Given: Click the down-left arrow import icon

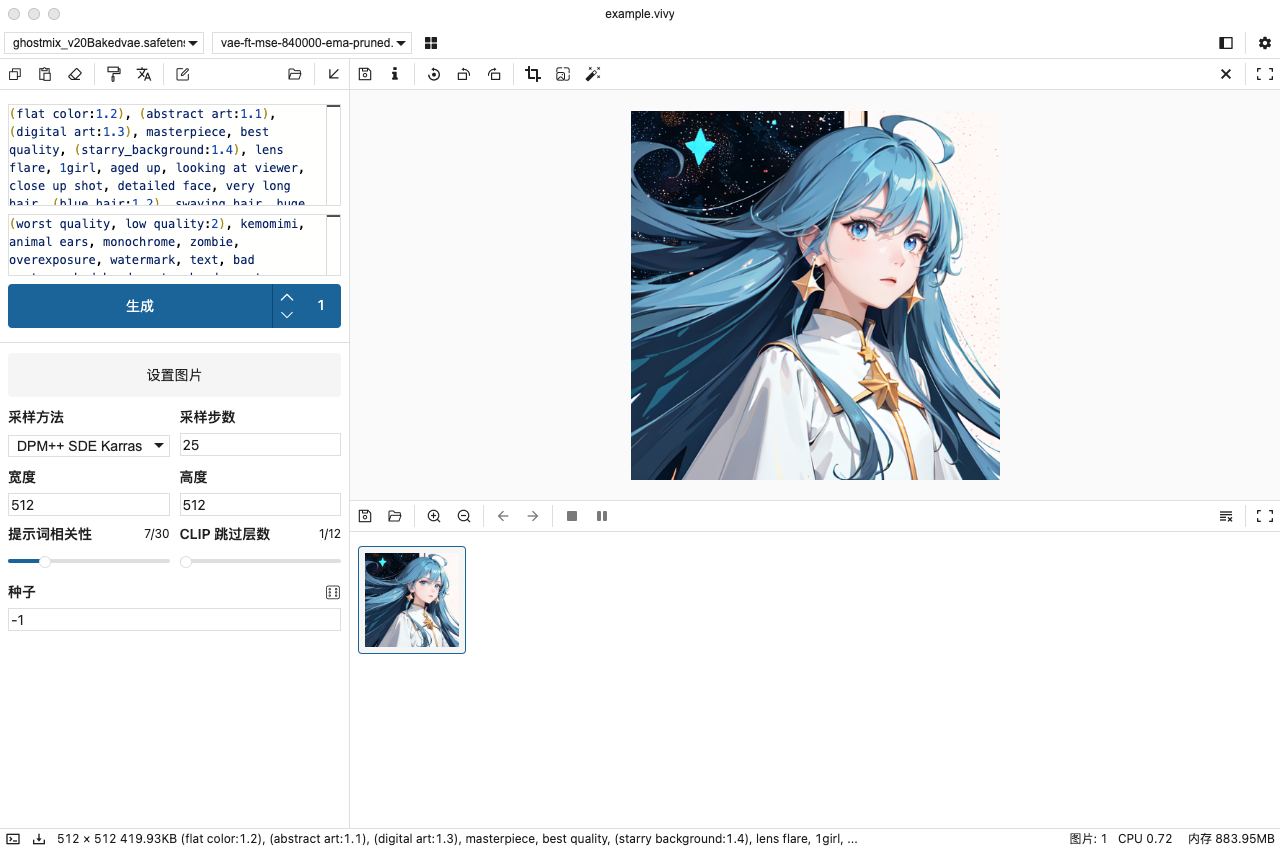Looking at the screenshot, I should point(334,74).
